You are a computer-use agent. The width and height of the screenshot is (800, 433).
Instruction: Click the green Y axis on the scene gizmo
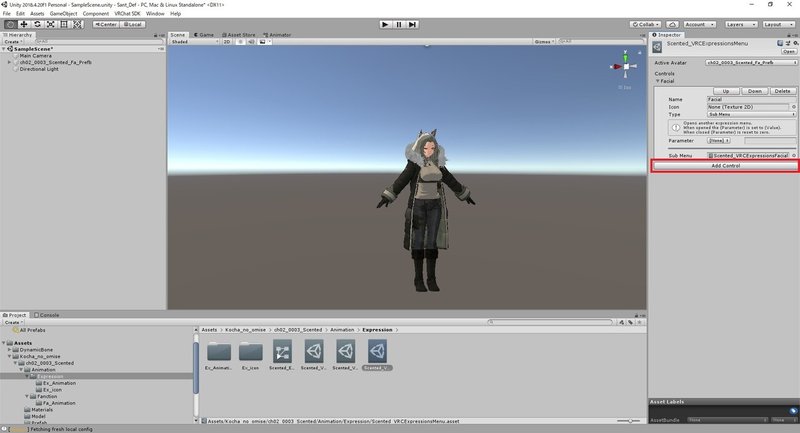[x=626, y=57]
